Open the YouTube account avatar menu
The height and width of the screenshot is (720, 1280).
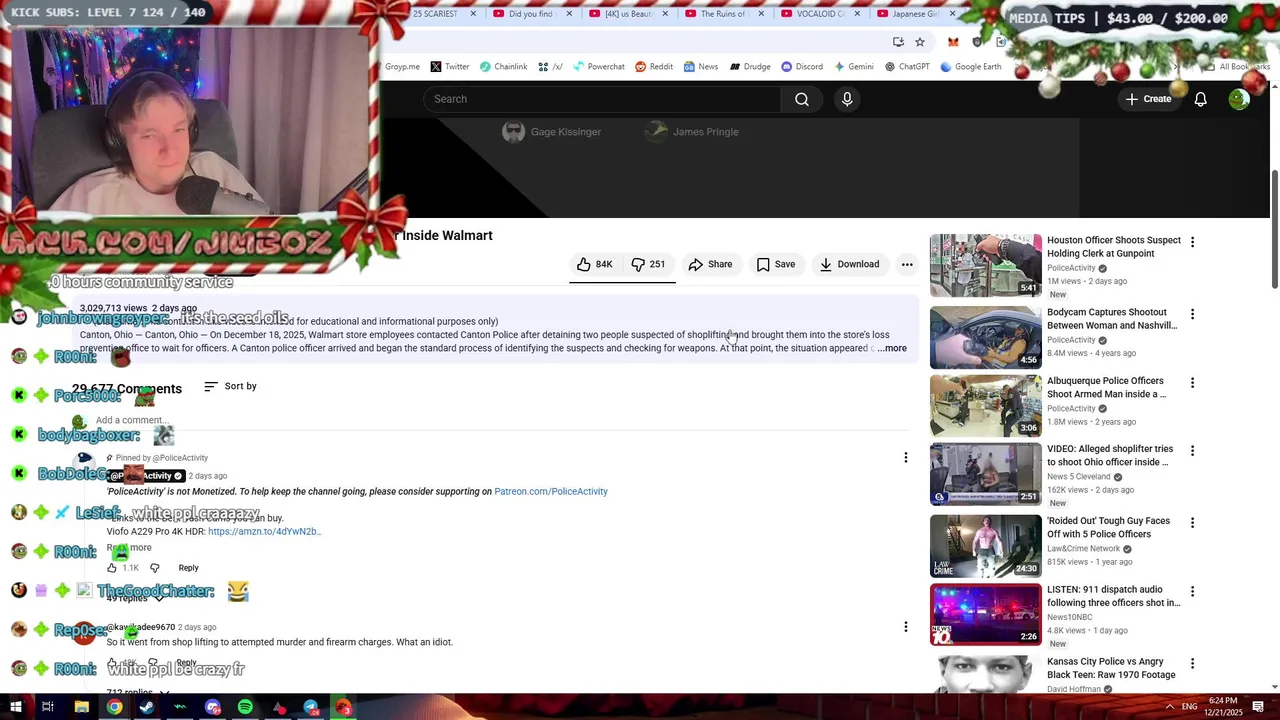pyautogui.click(x=1239, y=99)
